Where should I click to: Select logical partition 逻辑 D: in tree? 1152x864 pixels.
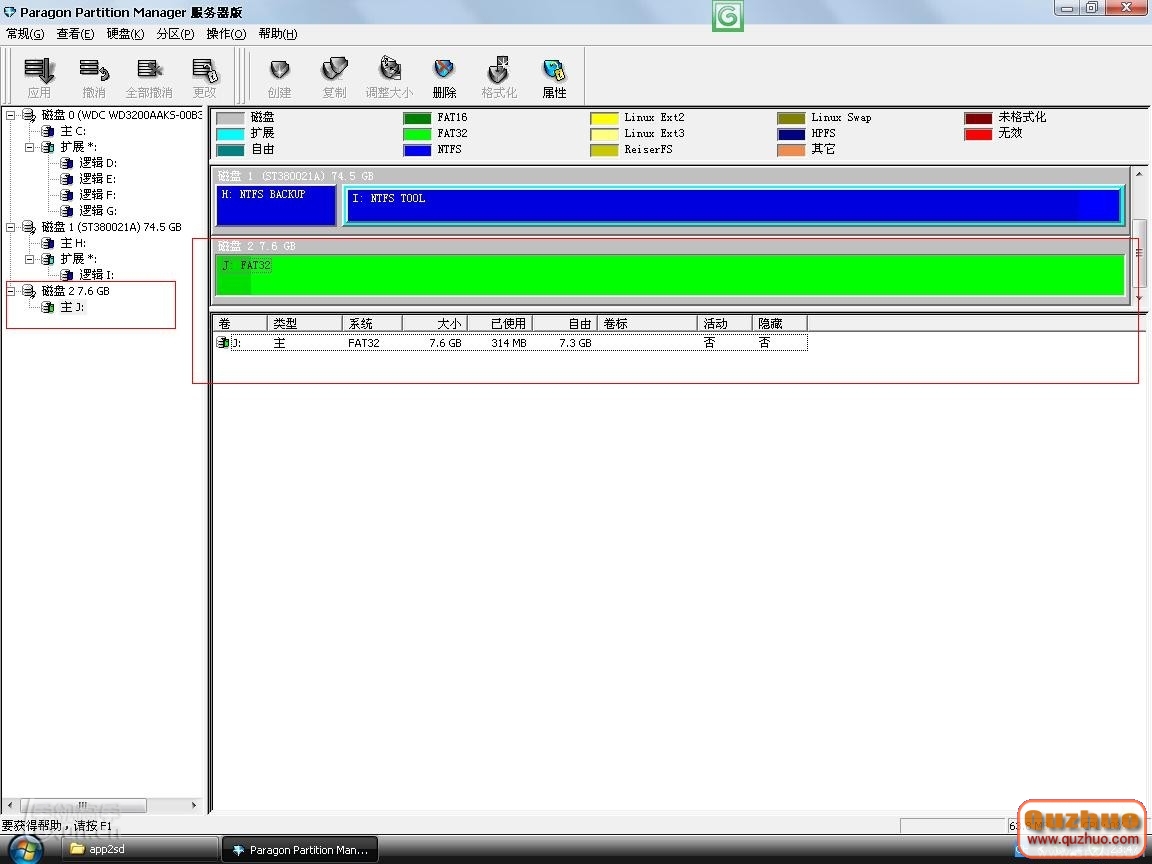[97, 163]
